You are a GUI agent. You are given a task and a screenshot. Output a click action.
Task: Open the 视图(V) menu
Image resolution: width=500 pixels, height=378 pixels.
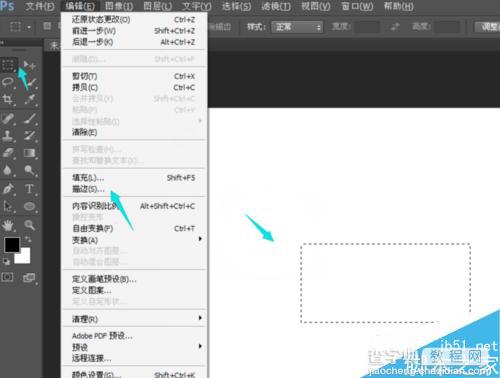316,6
